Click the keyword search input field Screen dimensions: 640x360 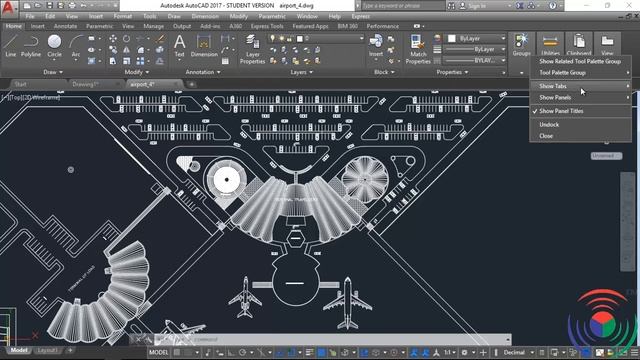[x=403, y=6]
